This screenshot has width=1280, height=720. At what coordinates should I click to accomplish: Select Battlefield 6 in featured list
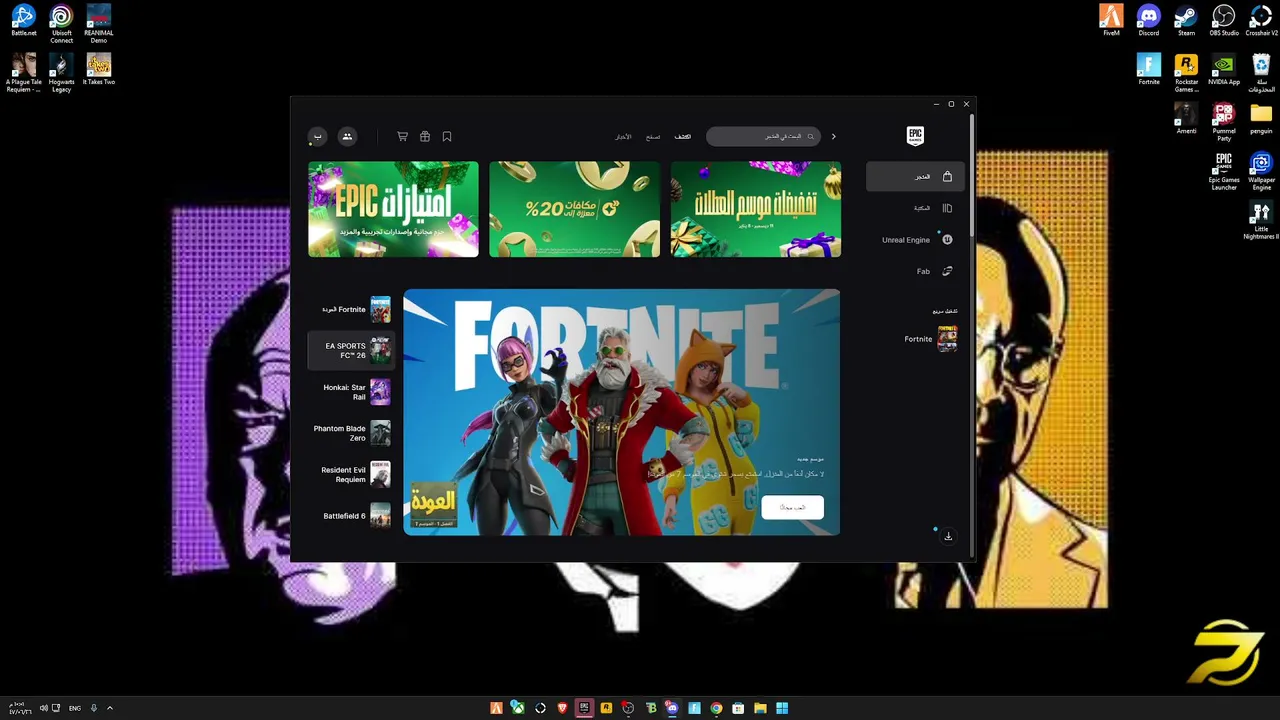coord(351,516)
